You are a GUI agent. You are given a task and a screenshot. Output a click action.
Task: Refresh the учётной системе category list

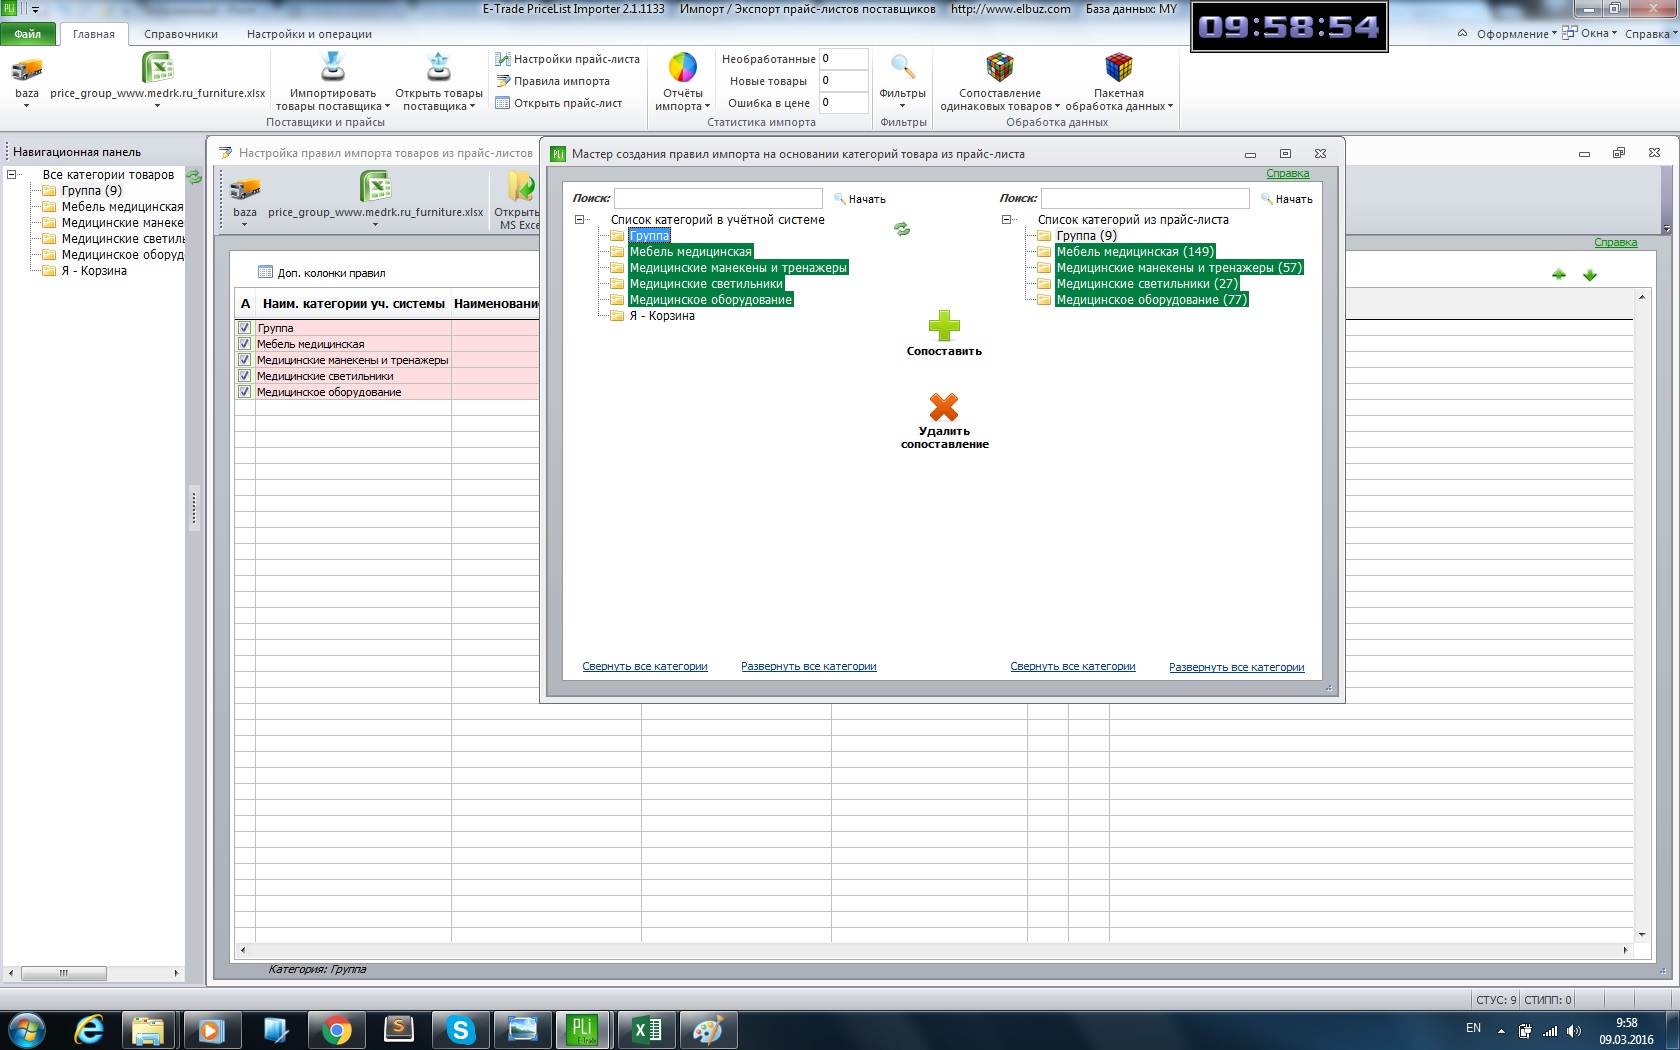(x=902, y=229)
